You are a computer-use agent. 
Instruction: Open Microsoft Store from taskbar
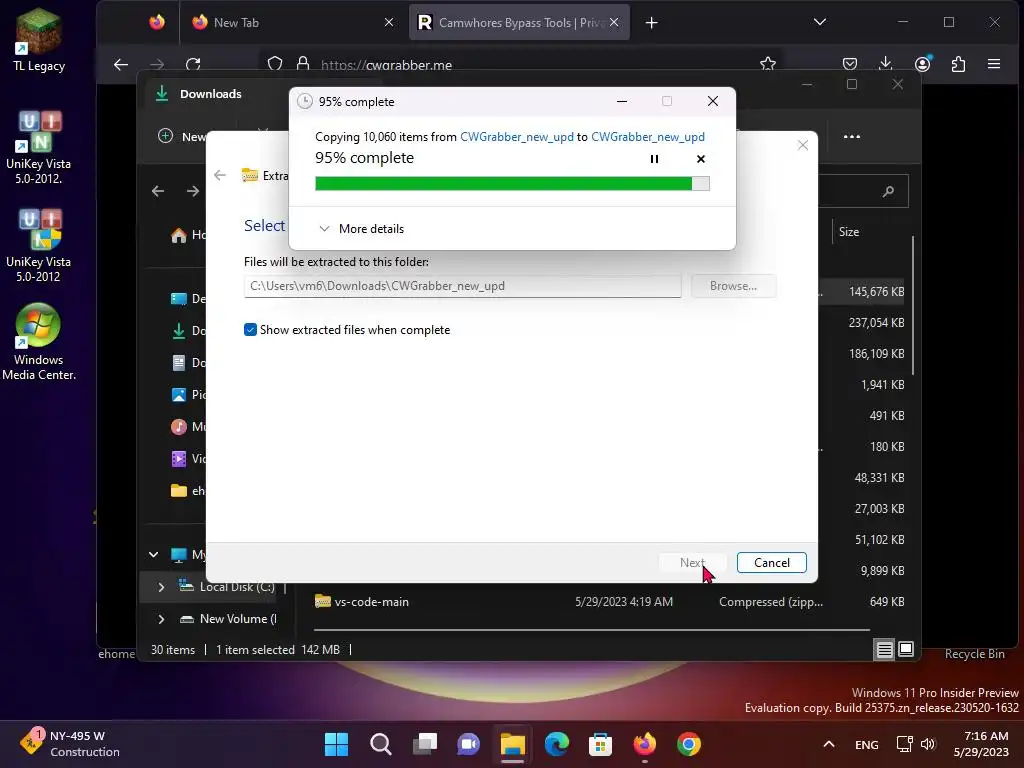(x=600, y=744)
